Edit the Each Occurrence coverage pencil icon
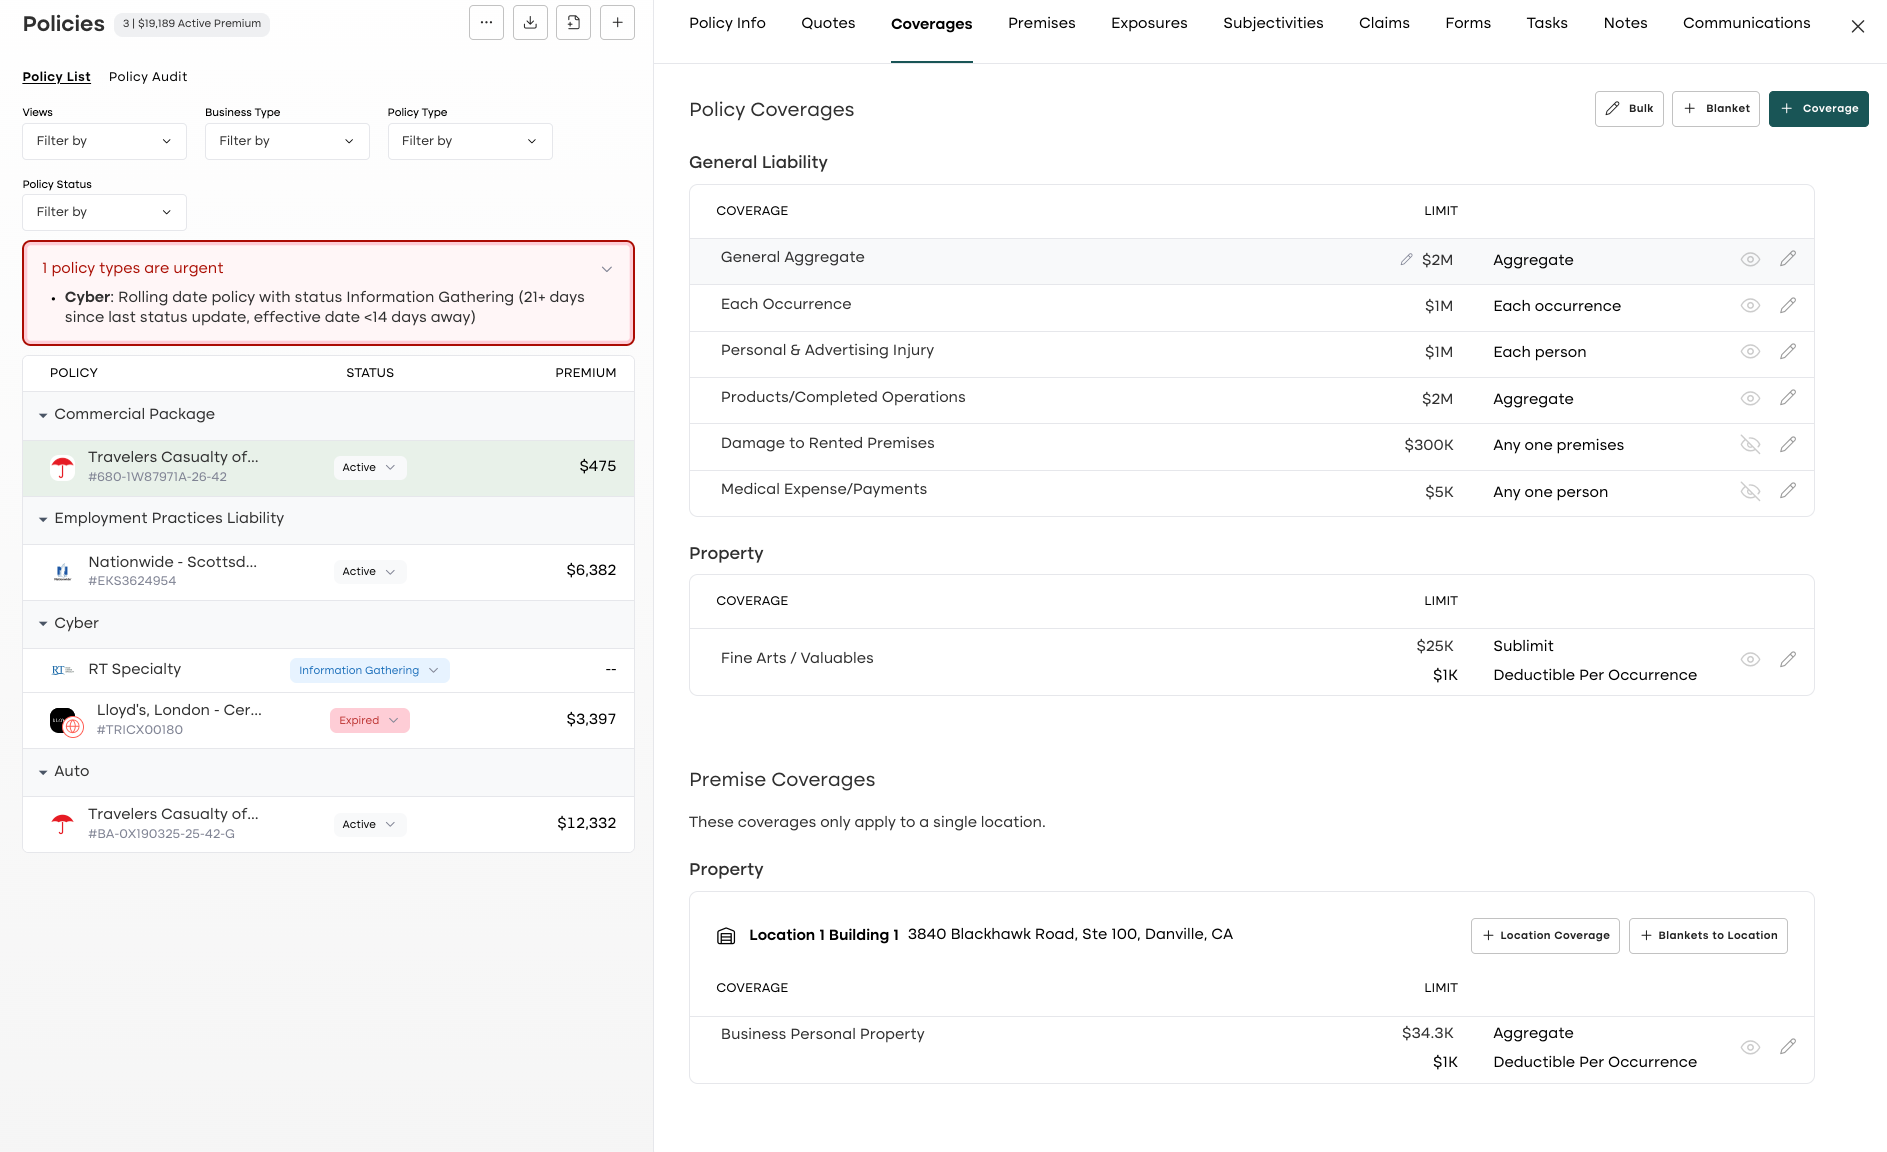The width and height of the screenshot is (1887, 1152). [x=1788, y=305]
